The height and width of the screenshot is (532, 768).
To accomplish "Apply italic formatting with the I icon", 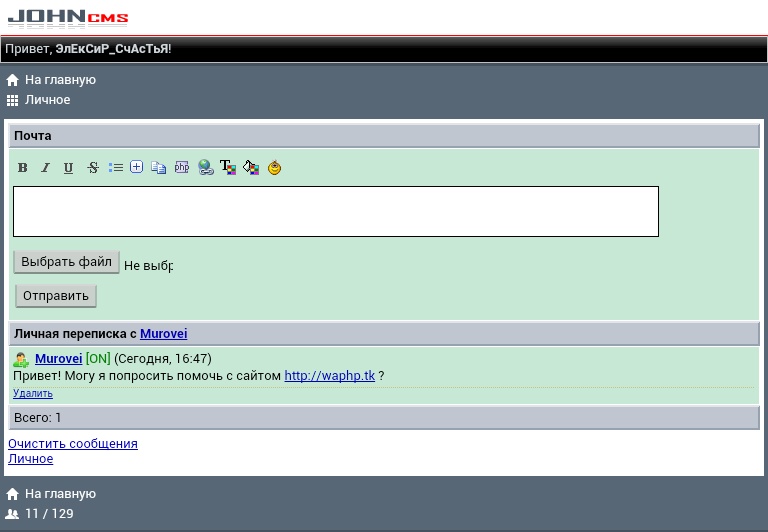I will click(45, 168).
